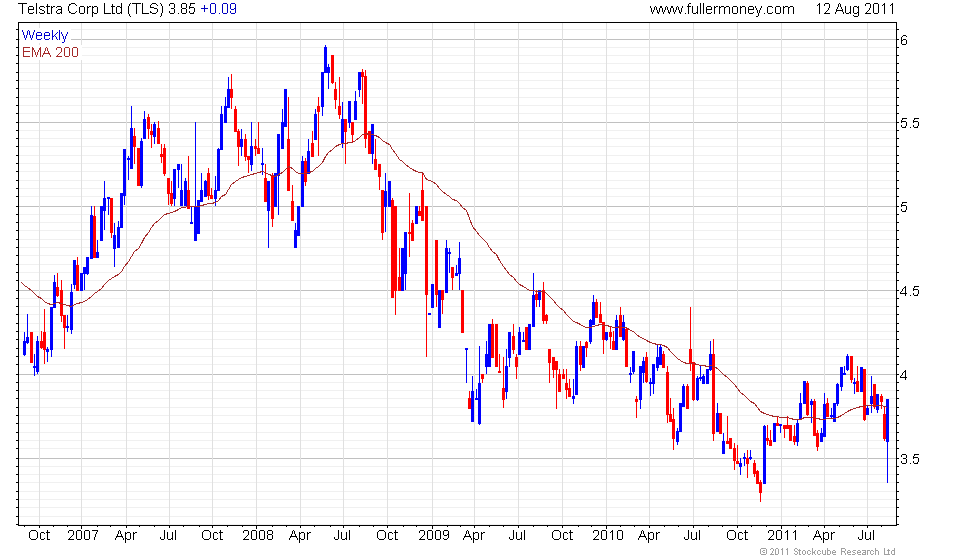Click the Weekly timeframe label
The width and height of the screenshot is (980, 560).
tap(44, 36)
